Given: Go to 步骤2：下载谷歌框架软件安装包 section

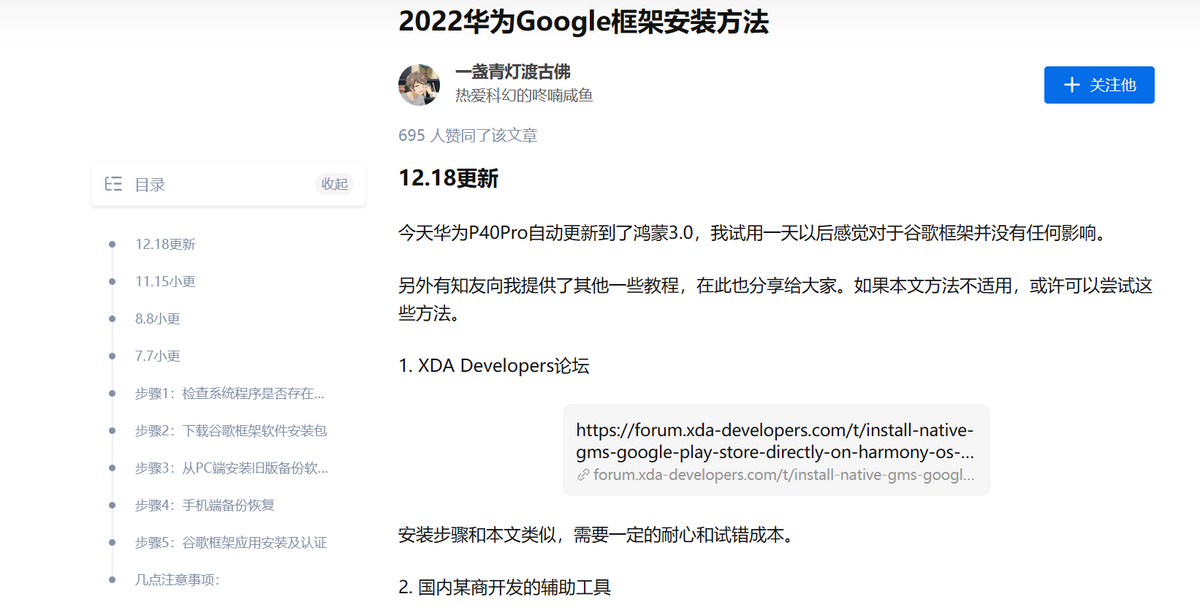Looking at the screenshot, I should [x=231, y=430].
